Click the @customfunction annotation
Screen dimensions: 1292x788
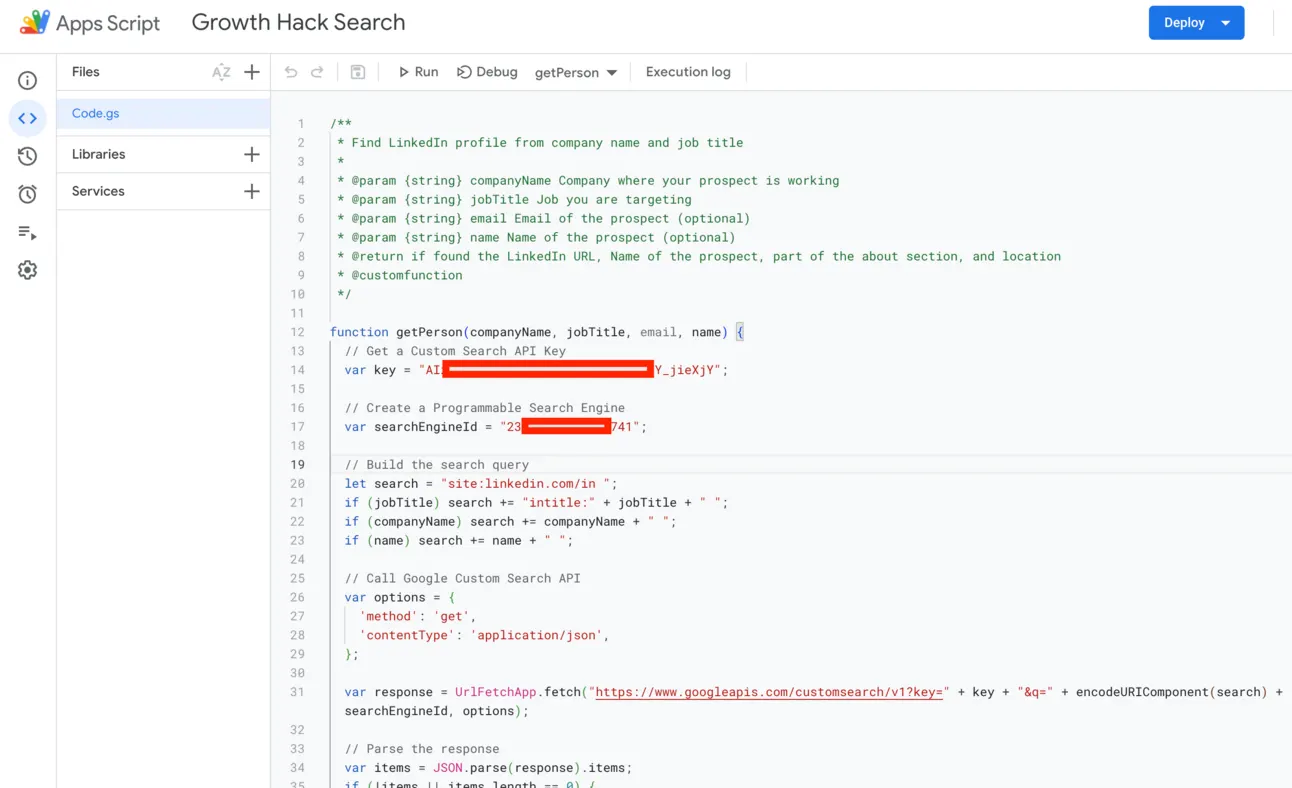[407, 275]
